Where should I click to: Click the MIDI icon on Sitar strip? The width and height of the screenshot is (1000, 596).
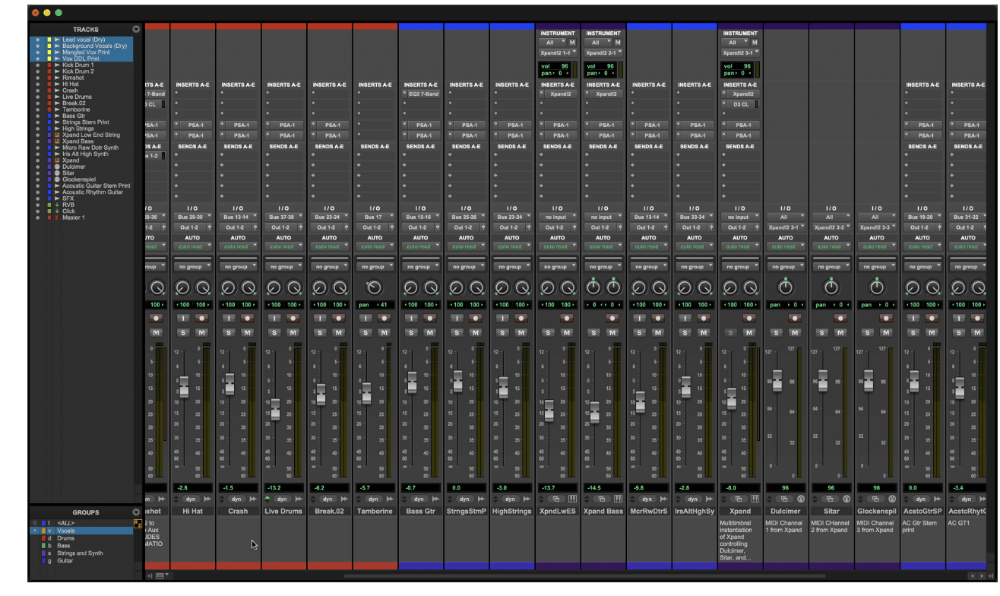[846, 498]
